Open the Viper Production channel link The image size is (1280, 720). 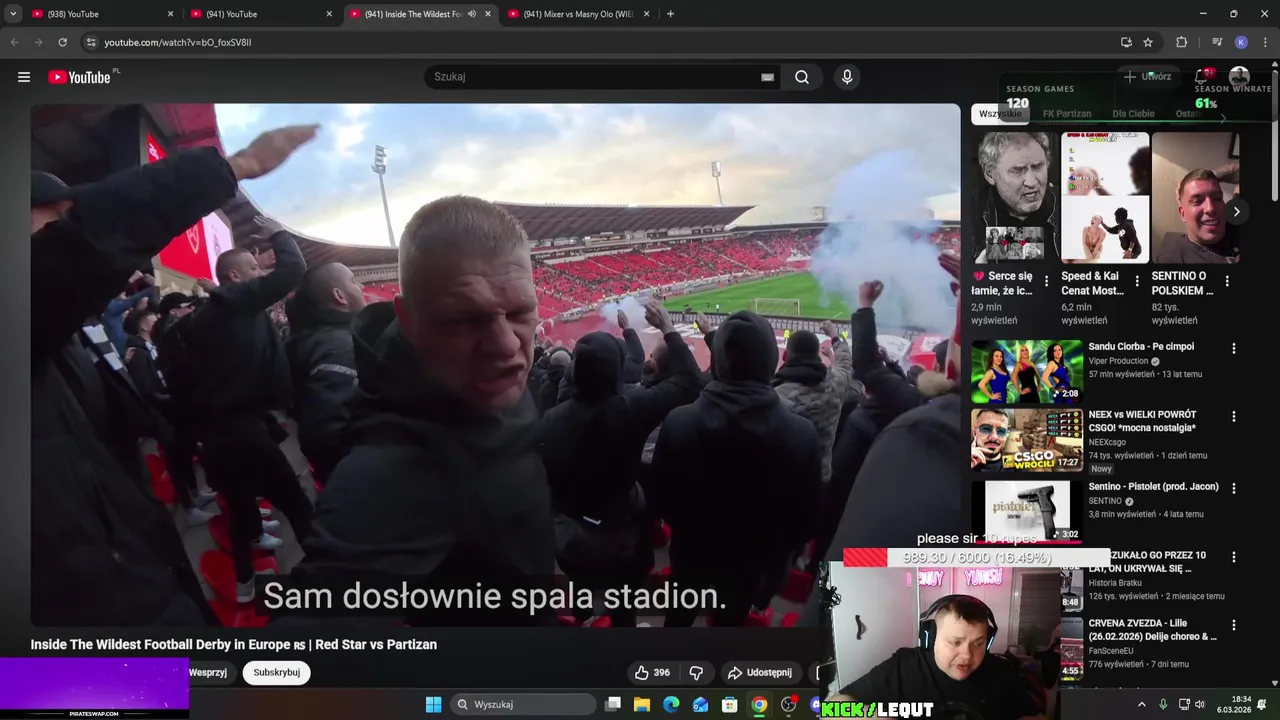tap(1118, 361)
